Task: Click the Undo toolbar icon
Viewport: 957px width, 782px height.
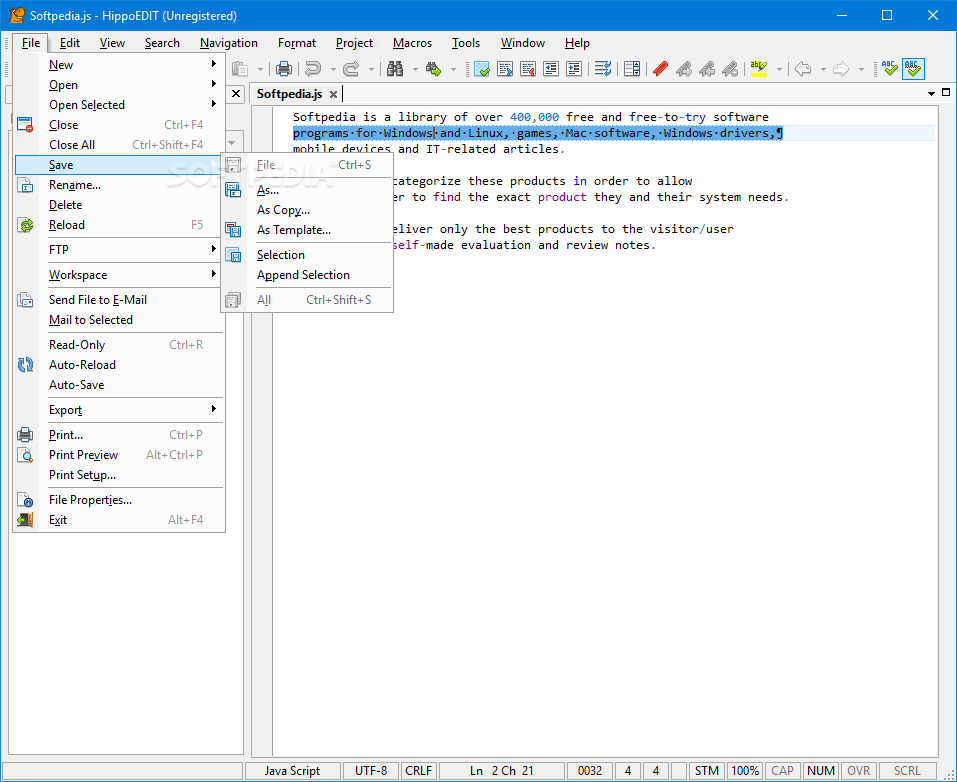Action: tap(314, 69)
